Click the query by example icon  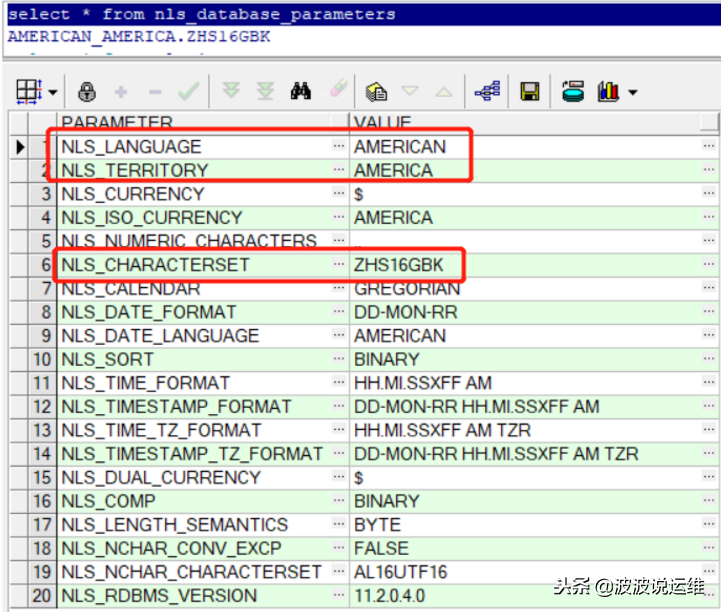pyautogui.click(x=376, y=91)
